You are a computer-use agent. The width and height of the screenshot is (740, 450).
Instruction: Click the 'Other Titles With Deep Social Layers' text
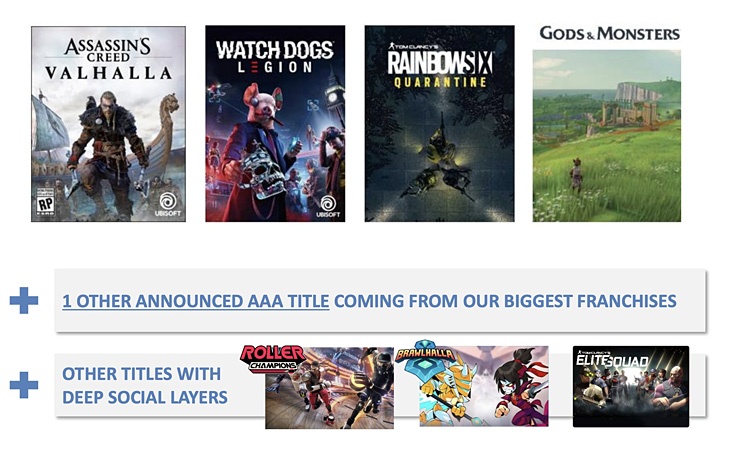click(x=145, y=385)
